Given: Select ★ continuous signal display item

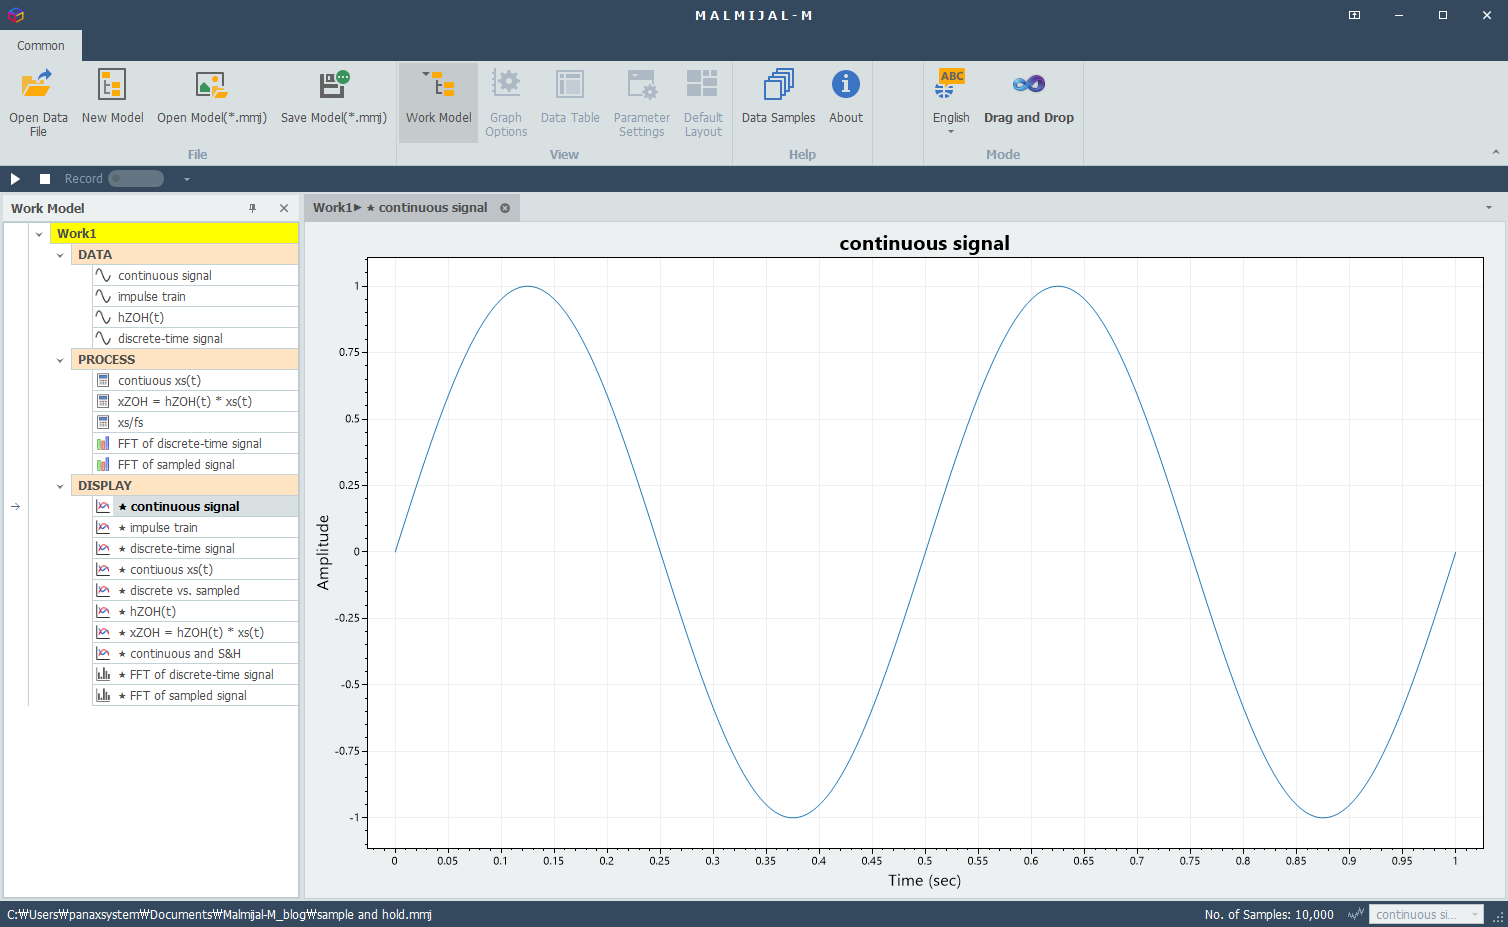Looking at the screenshot, I should coord(195,507).
